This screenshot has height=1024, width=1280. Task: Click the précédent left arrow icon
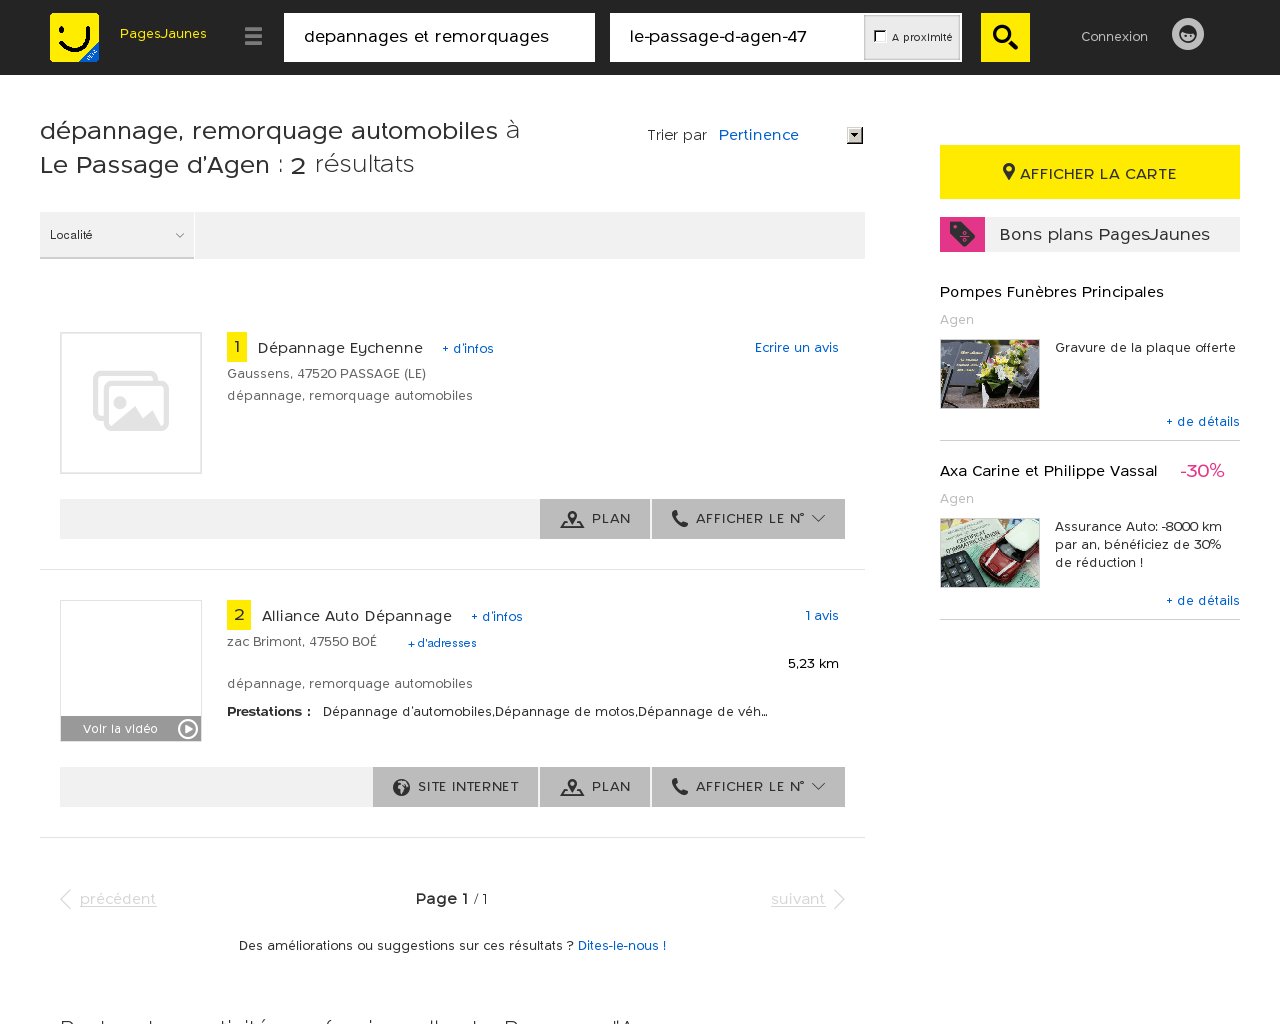pyautogui.click(x=65, y=899)
